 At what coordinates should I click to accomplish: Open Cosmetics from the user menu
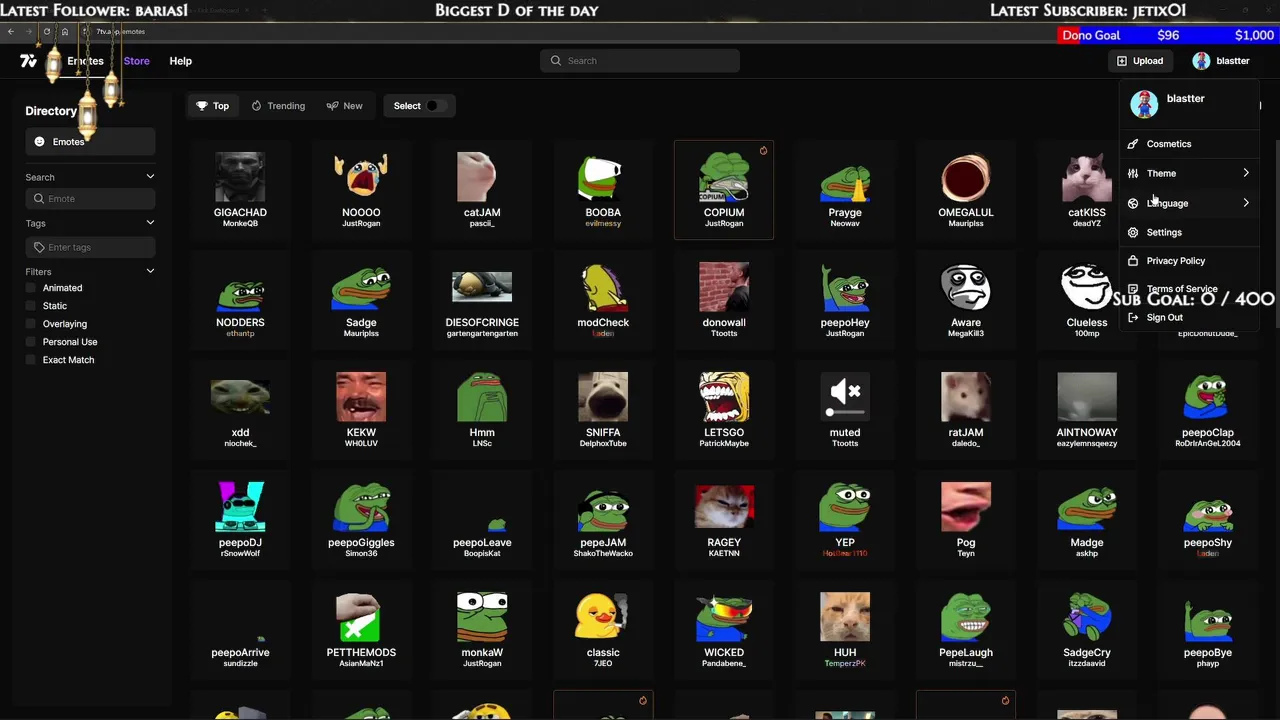1189,144
